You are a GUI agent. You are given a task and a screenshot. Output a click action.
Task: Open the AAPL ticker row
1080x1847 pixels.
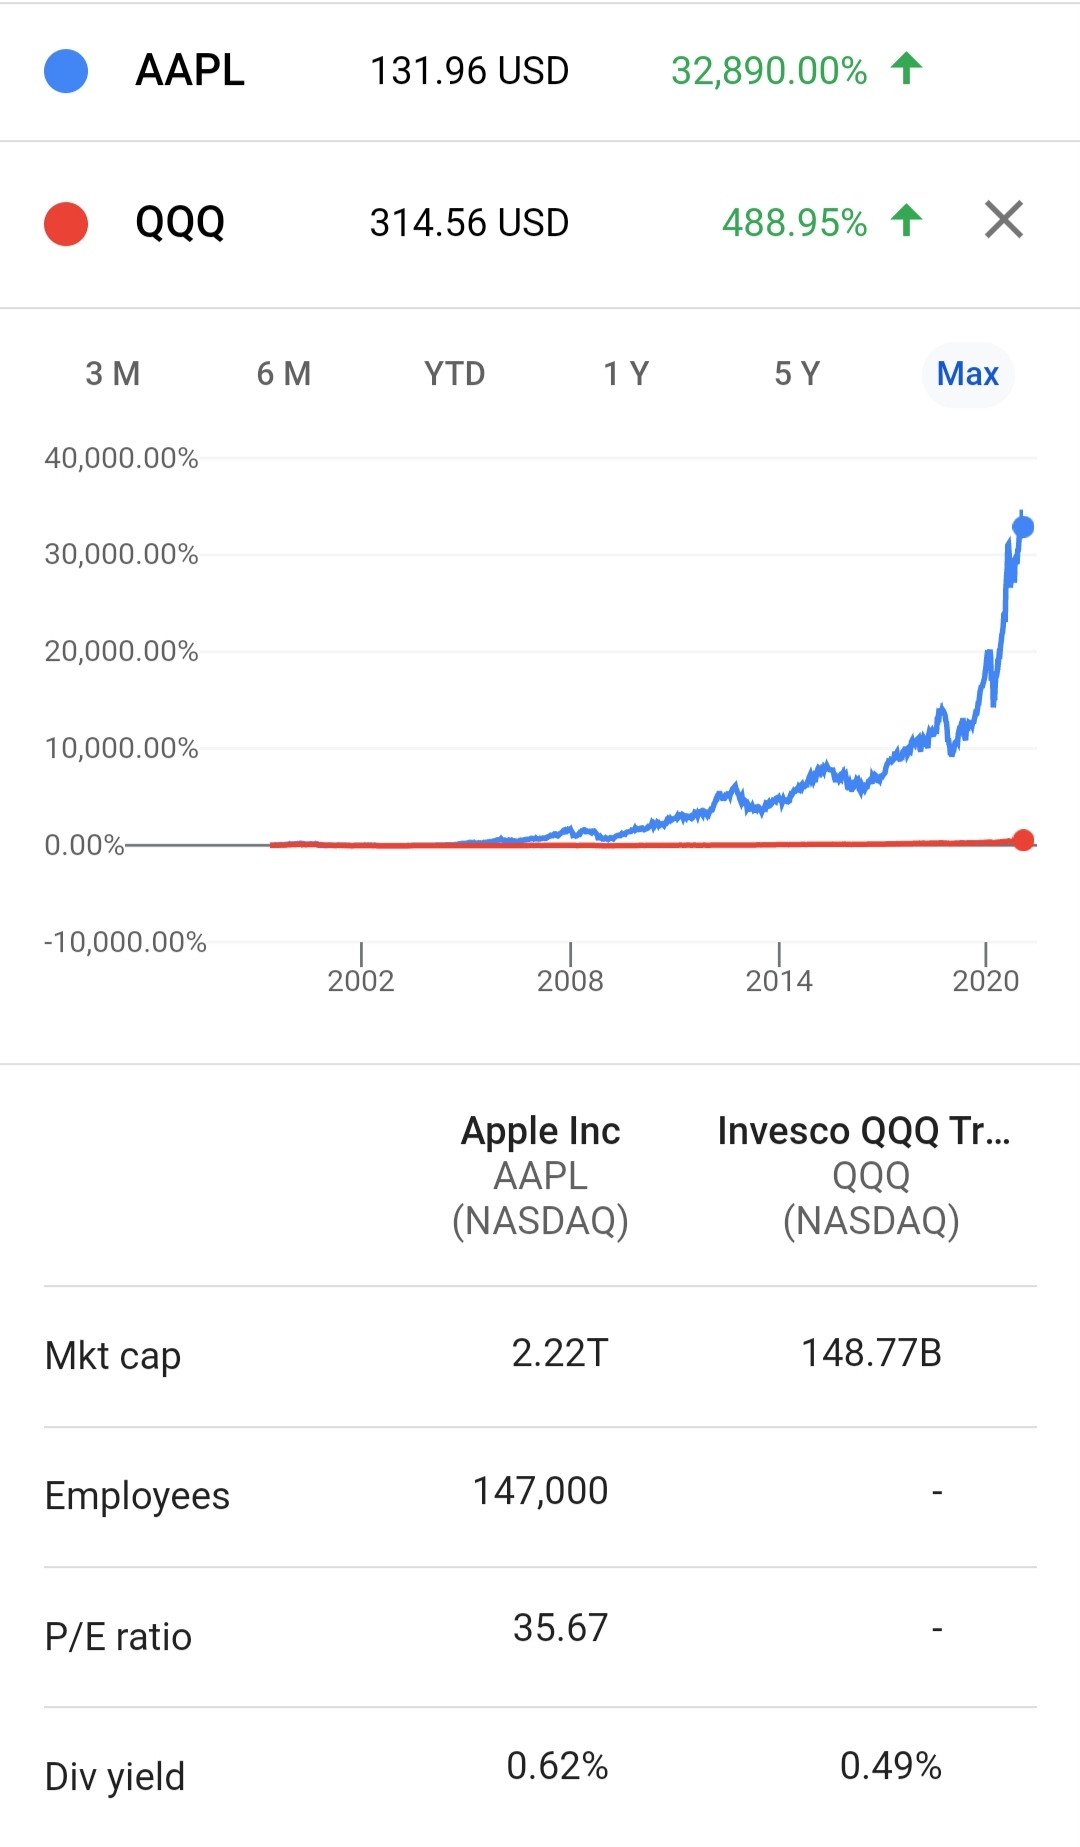pyautogui.click(x=540, y=71)
